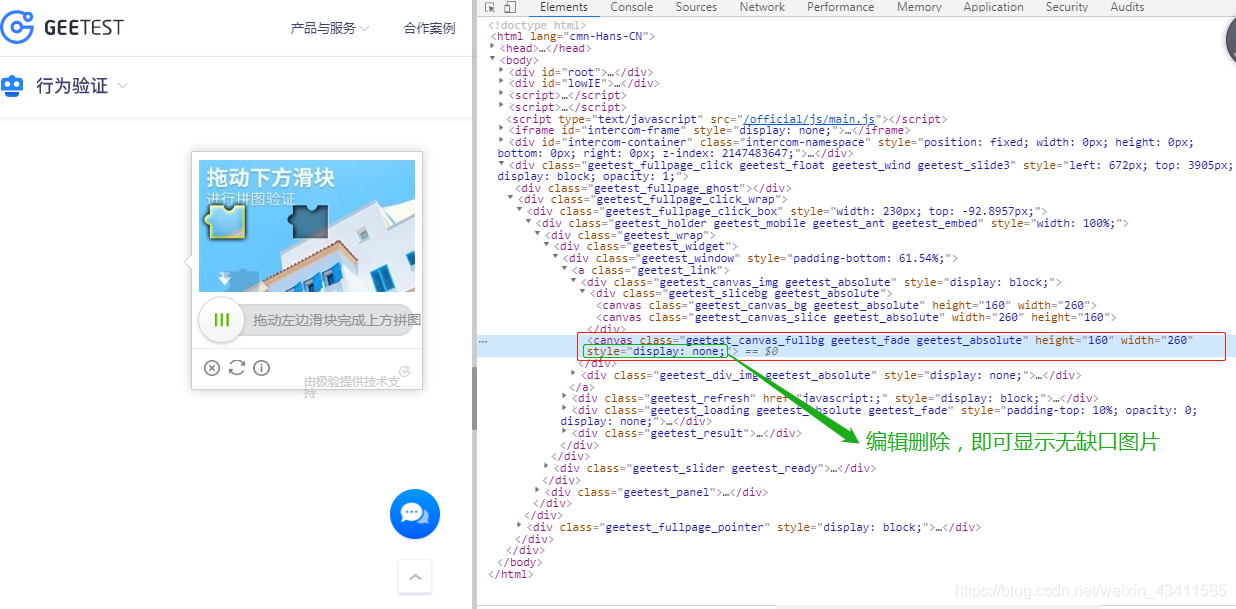Click the robot icon beside 行为验证
Image resolution: width=1236 pixels, height=609 pixels.
[x=12, y=86]
